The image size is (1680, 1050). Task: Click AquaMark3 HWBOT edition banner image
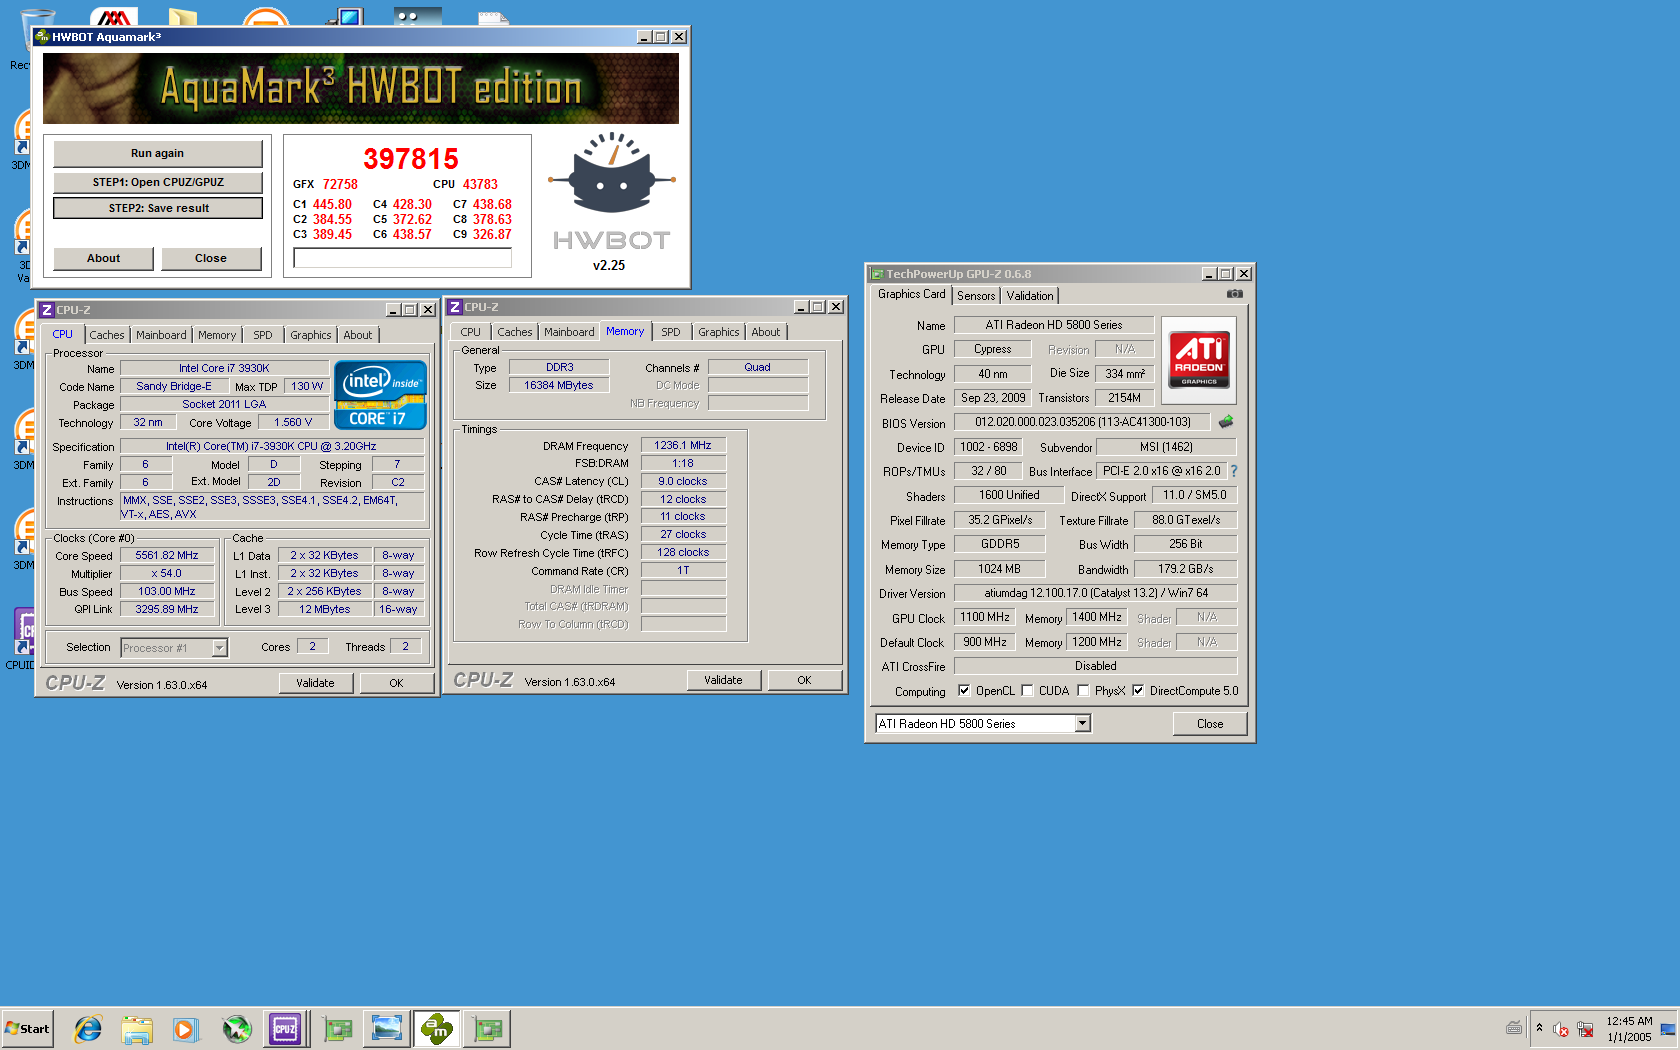(361, 88)
